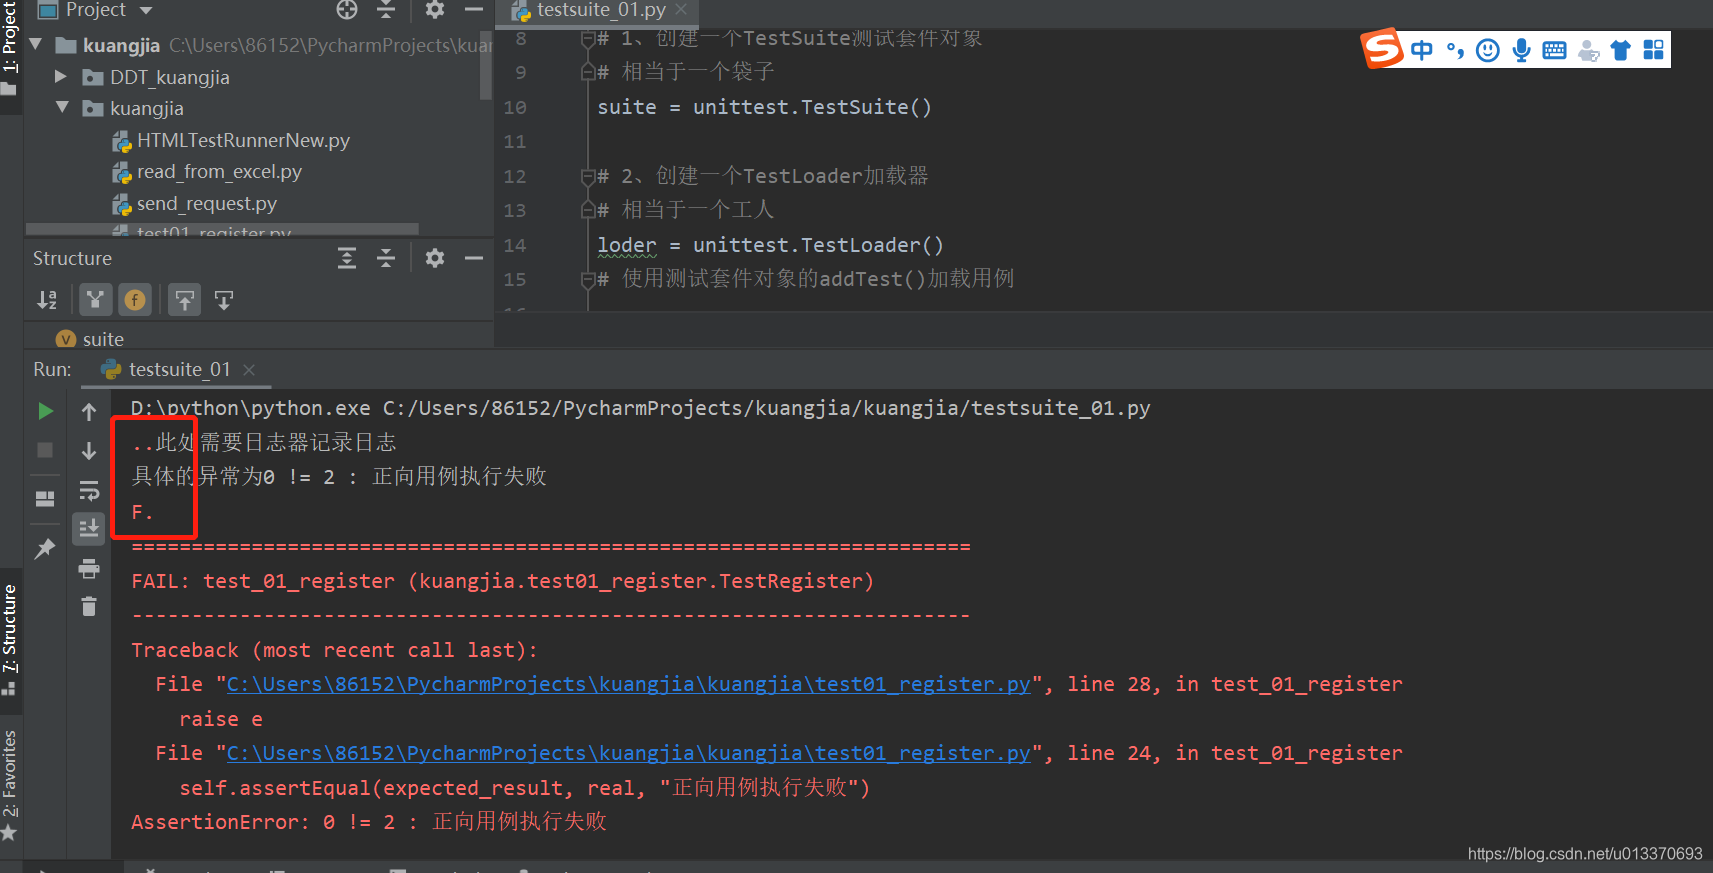Open the Sogou toolbox grid icon
The width and height of the screenshot is (1713, 873).
pyautogui.click(x=1653, y=50)
